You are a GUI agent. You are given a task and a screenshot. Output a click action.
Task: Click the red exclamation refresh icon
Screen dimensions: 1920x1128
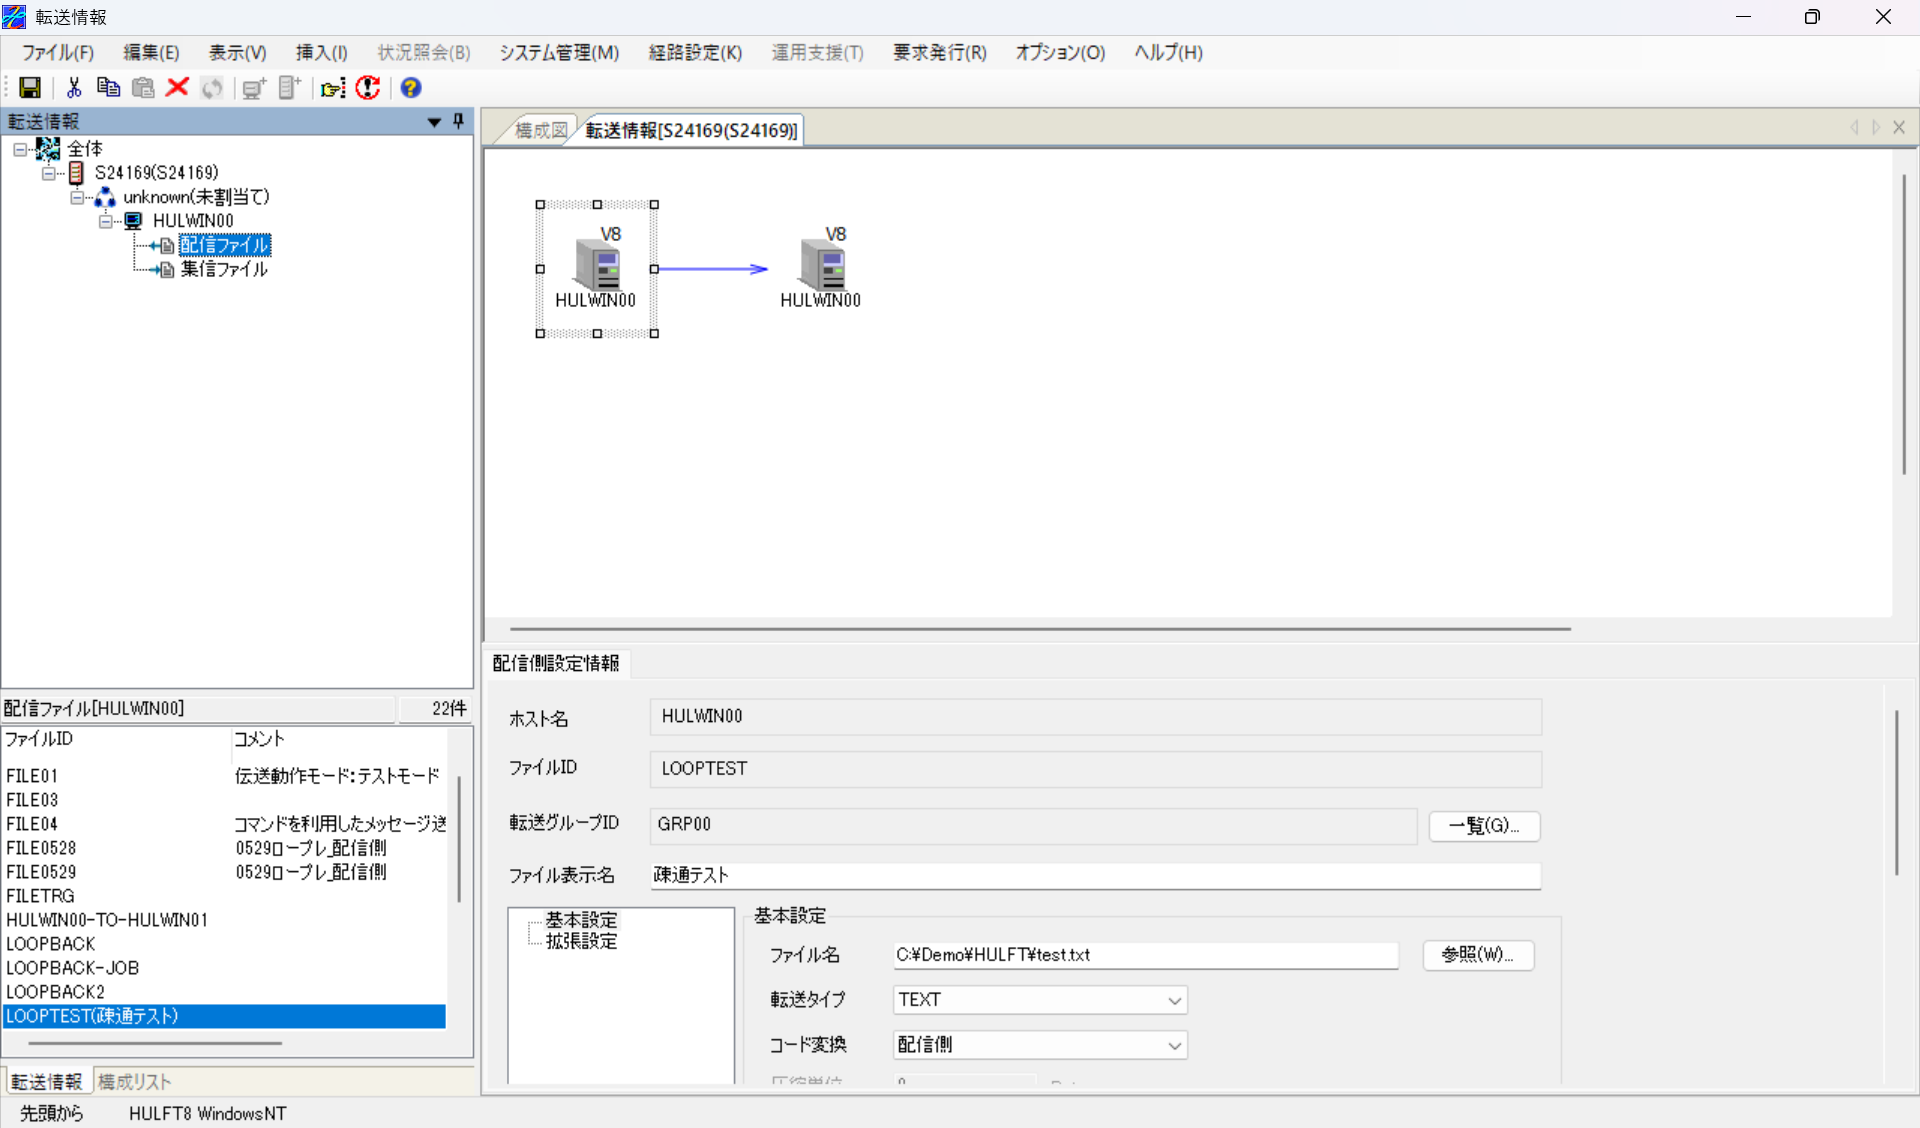tap(368, 88)
